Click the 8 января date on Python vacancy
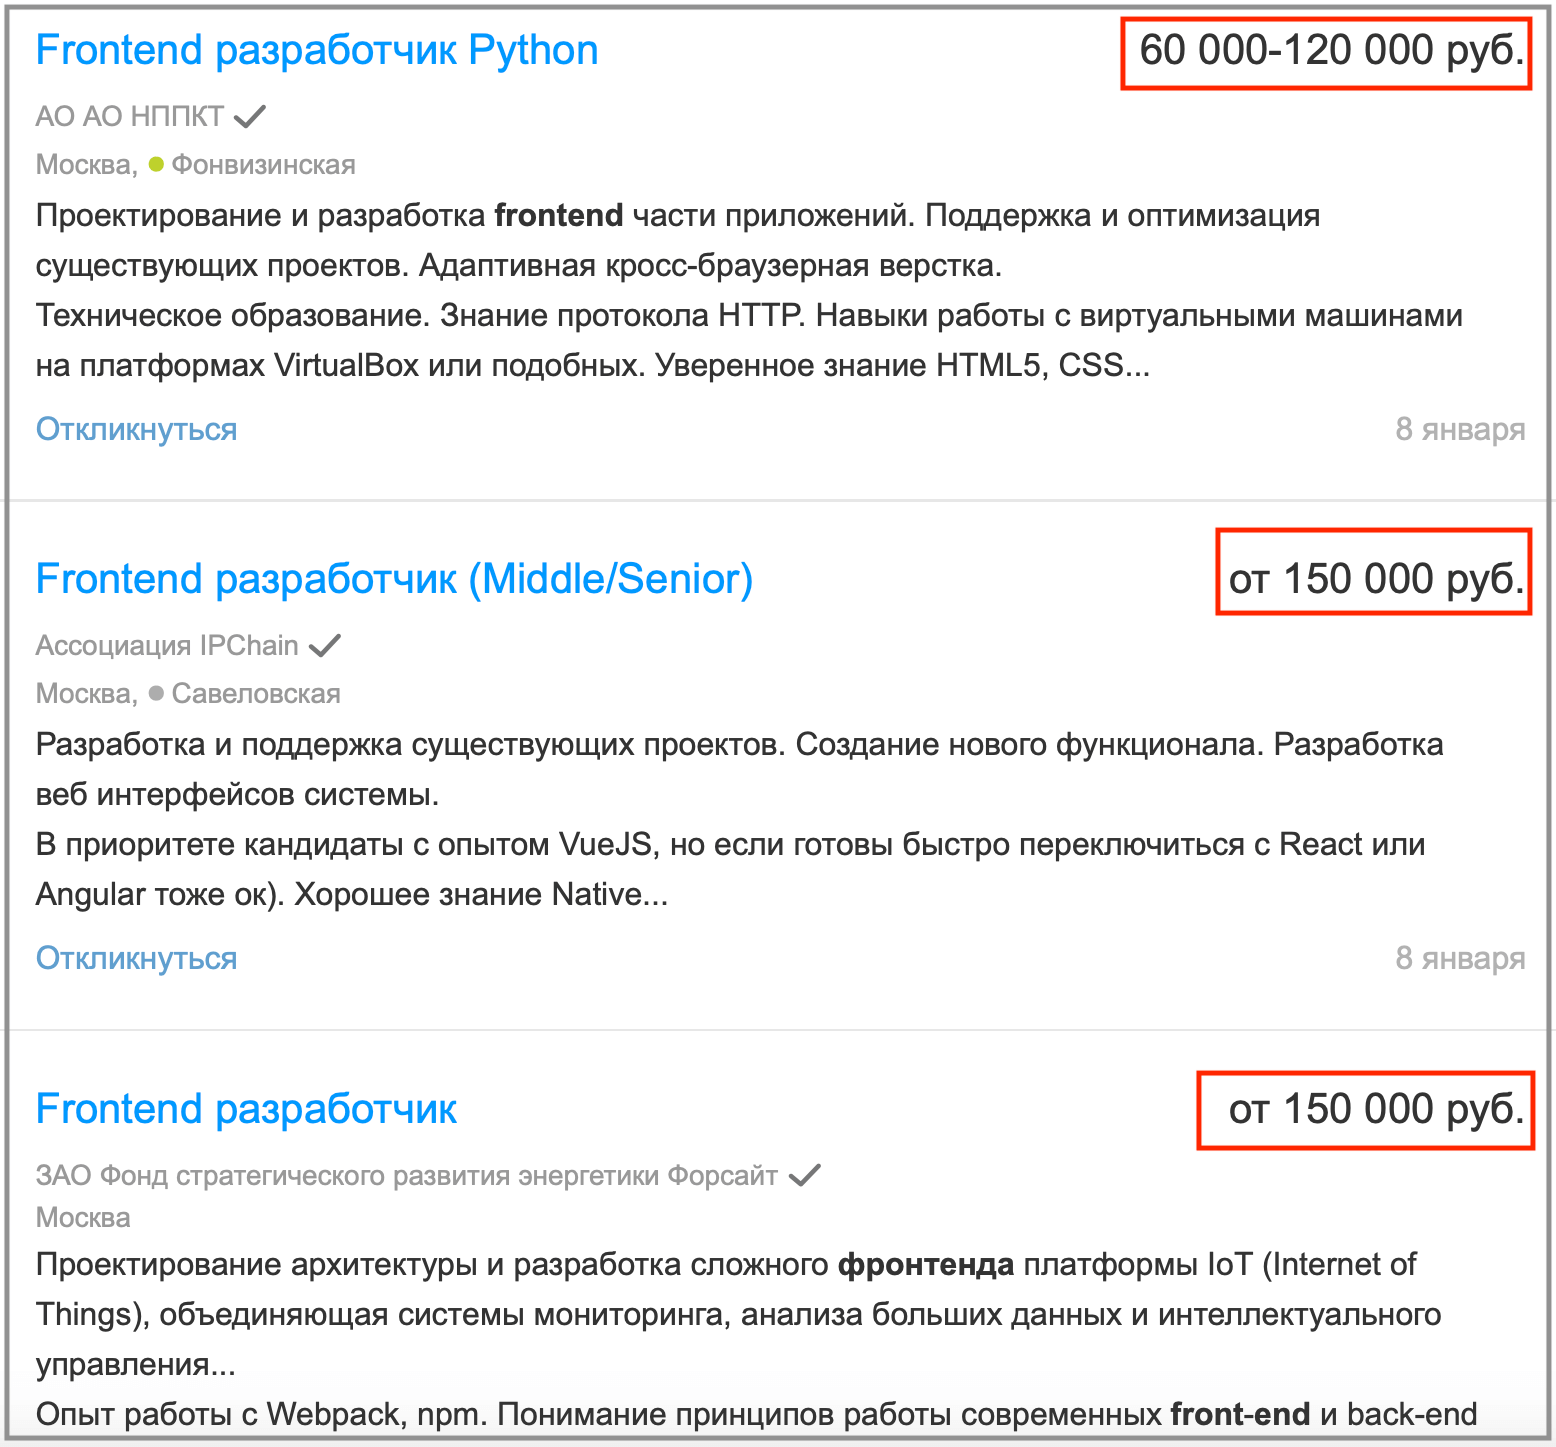1556x1447 pixels. pos(1459,429)
